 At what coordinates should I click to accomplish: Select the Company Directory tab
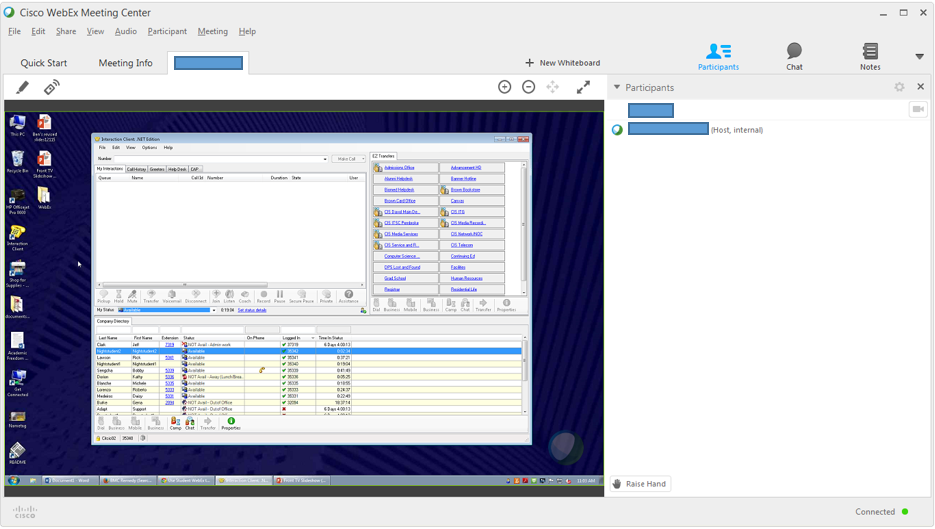tap(113, 321)
